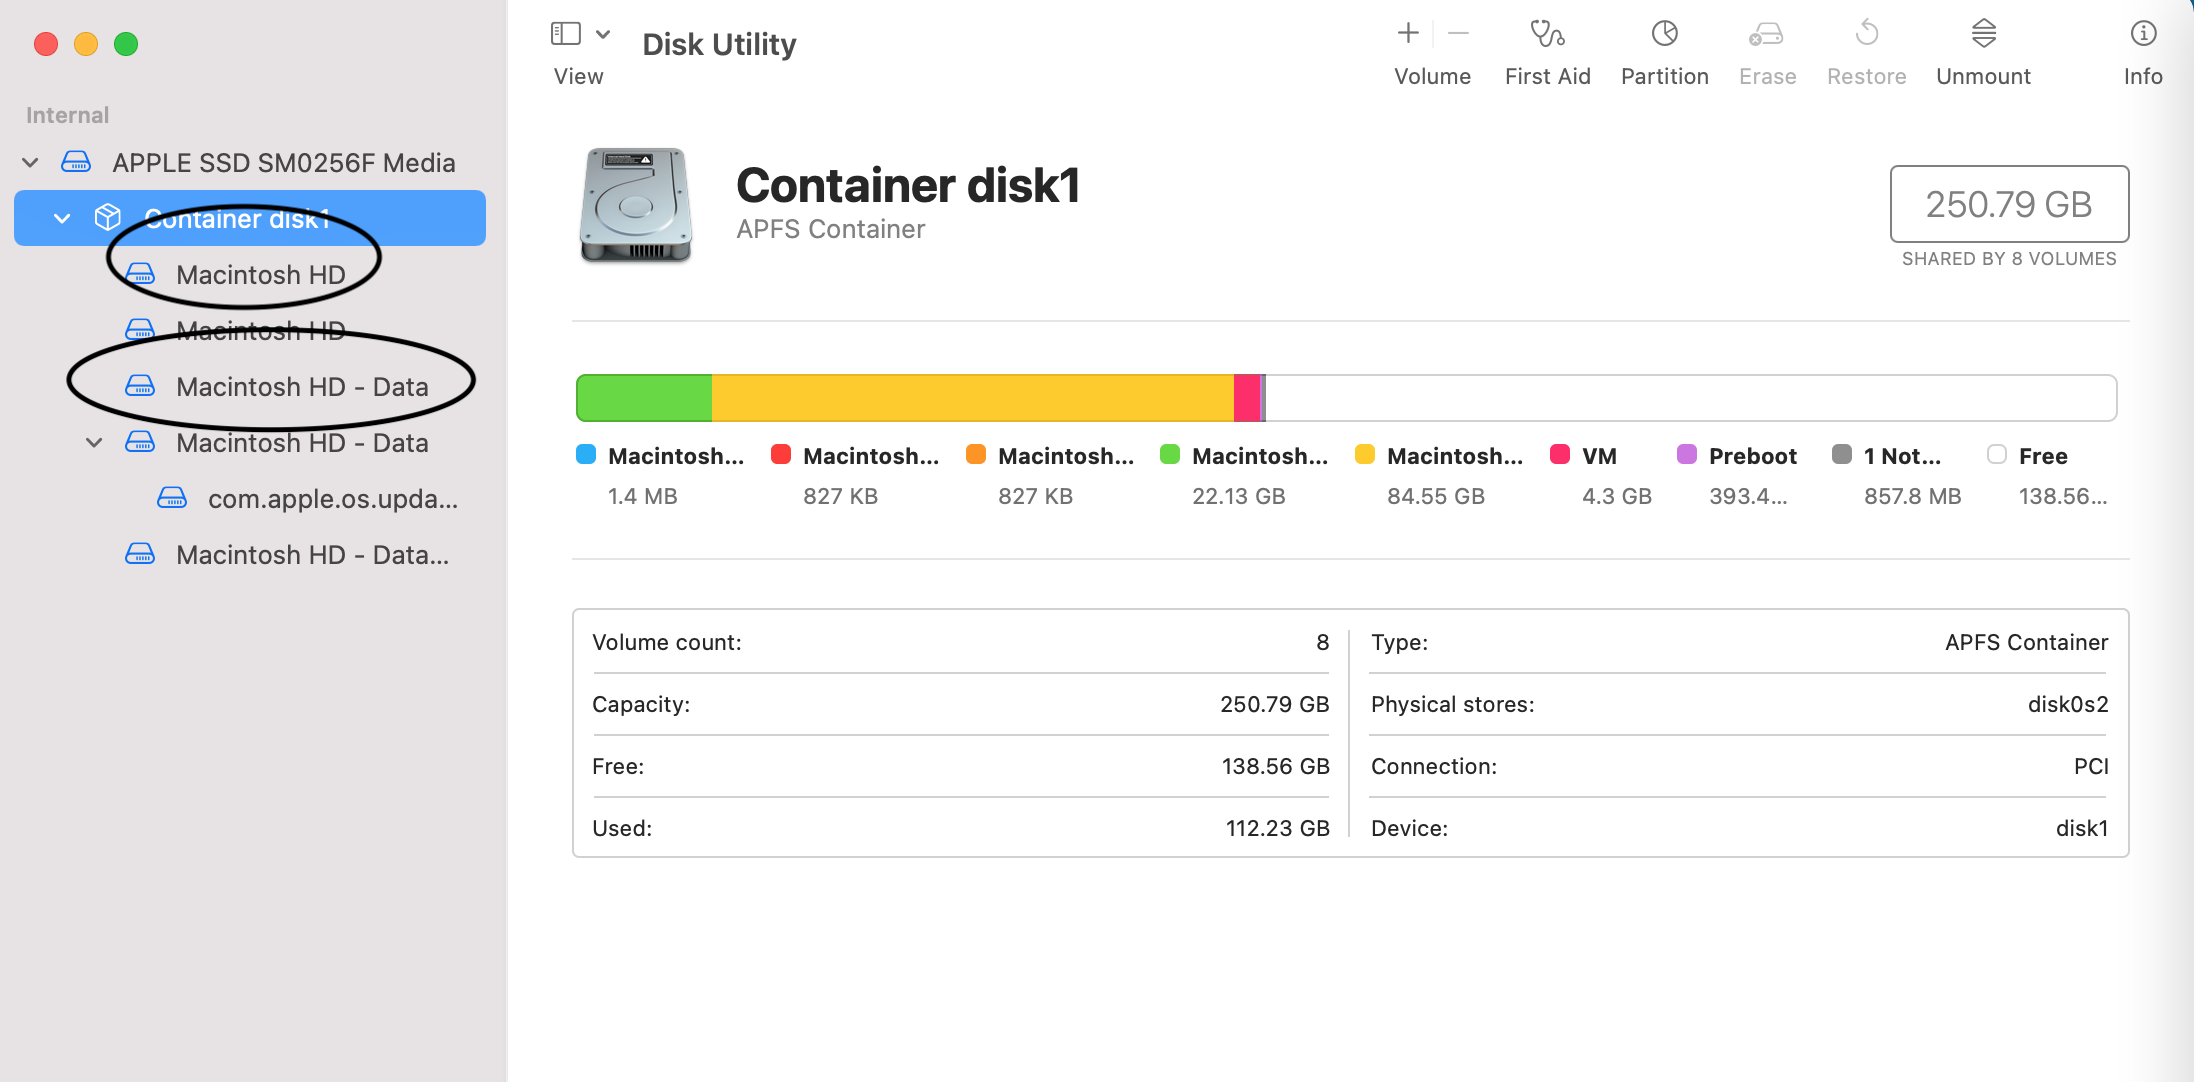Click the large hard drive image
The width and height of the screenshot is (2194, 1082).
(x=636, y=204)
